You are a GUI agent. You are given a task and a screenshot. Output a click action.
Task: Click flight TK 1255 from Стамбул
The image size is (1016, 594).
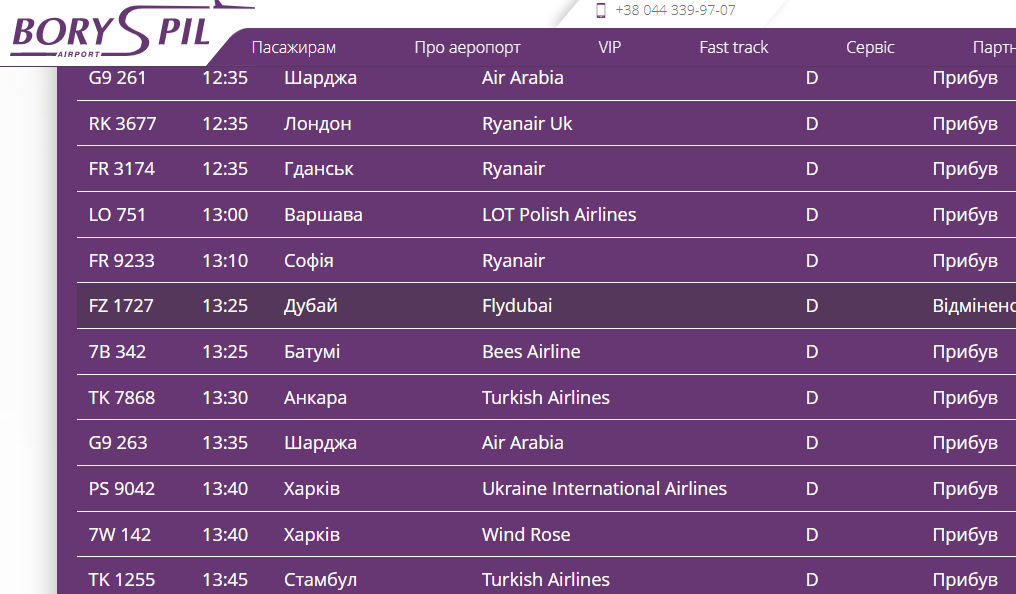122,580
